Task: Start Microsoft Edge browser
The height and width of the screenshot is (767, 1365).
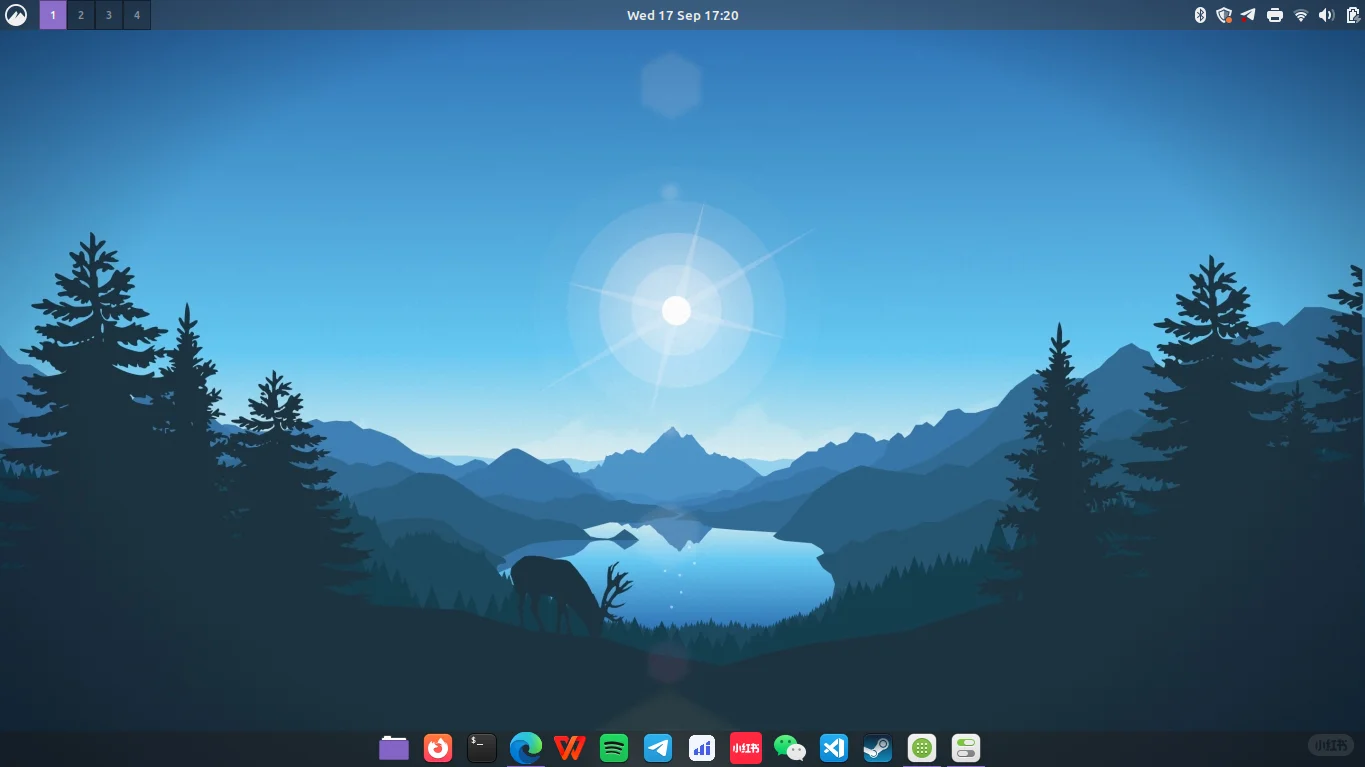Action: [525, 747]
